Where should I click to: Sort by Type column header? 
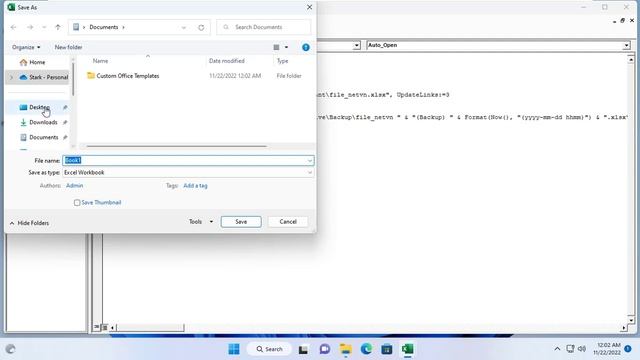pos(282,61)
